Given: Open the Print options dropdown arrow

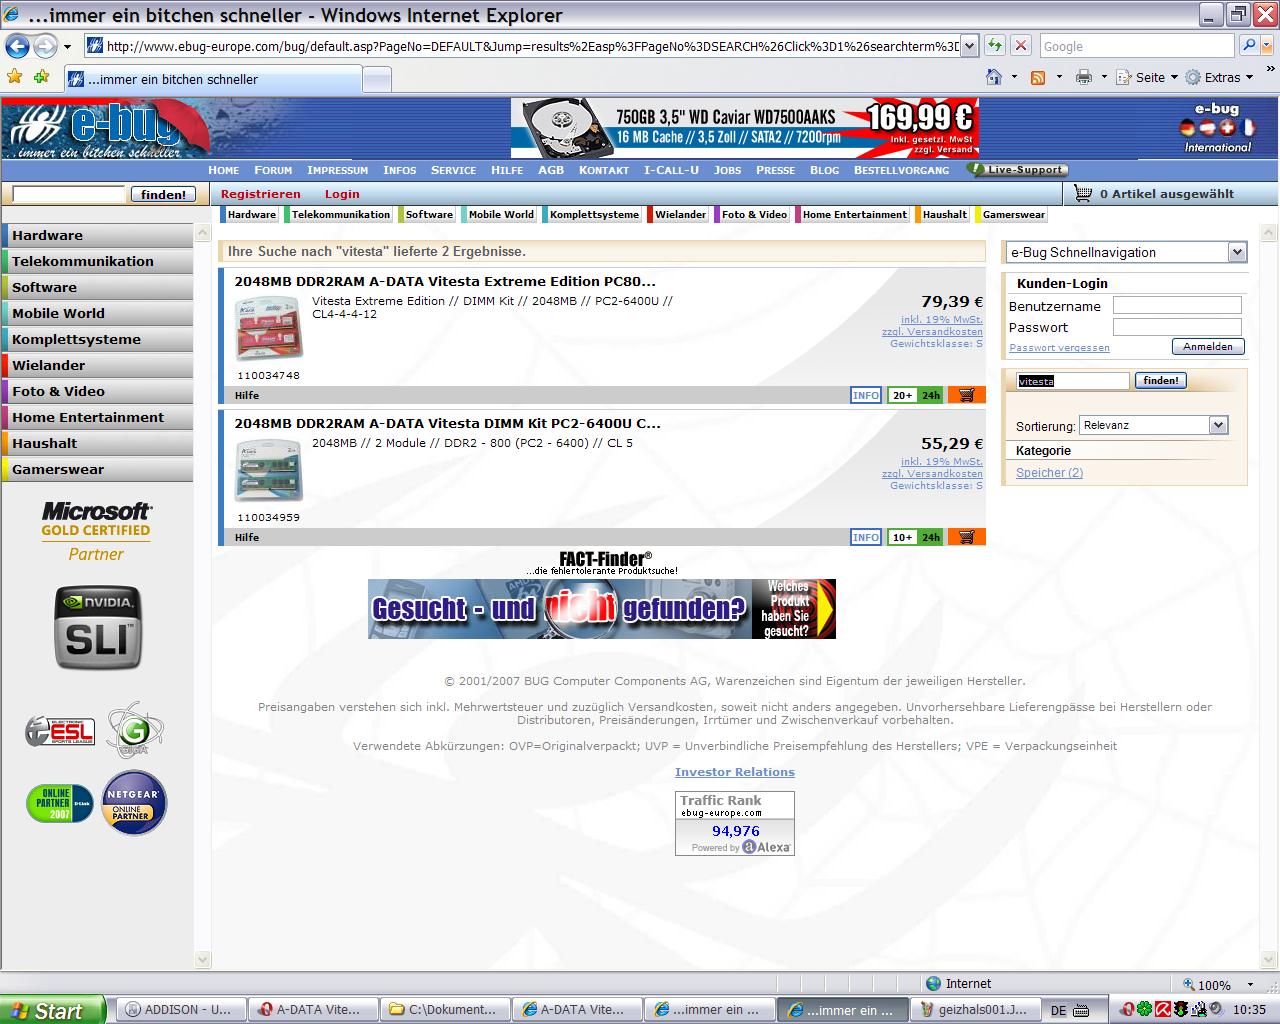Looking at the screenshot, I should click(x=1104, y=77).
